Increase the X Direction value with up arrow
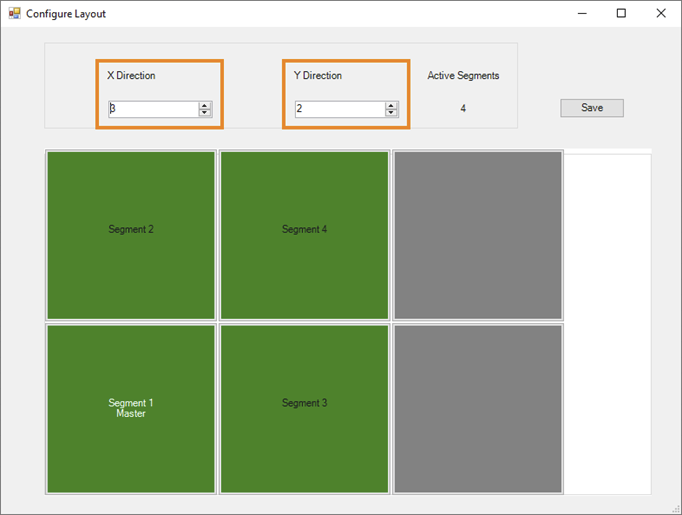682x515 pixels. [205, 105]
